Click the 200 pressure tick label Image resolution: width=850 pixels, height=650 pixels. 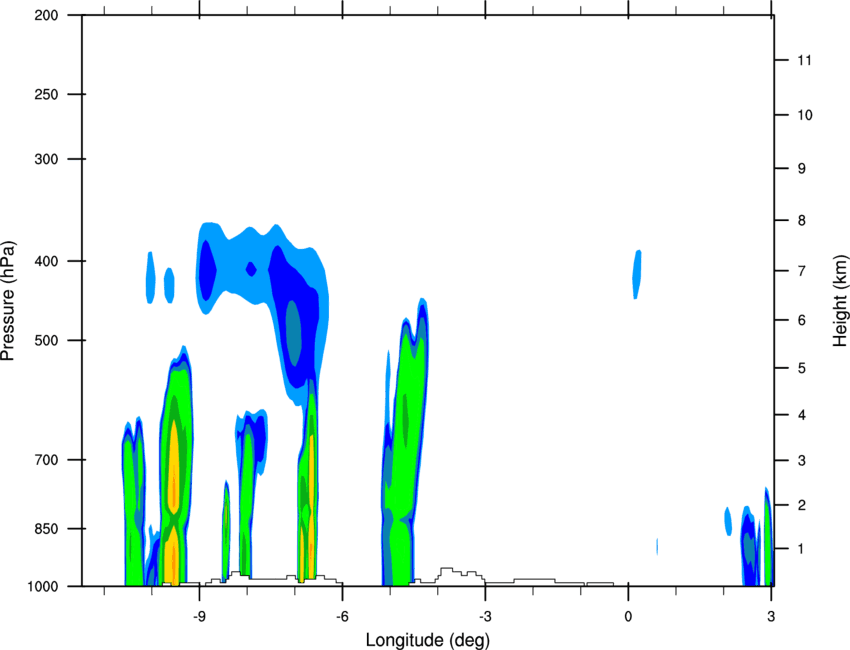click(46, 15)
